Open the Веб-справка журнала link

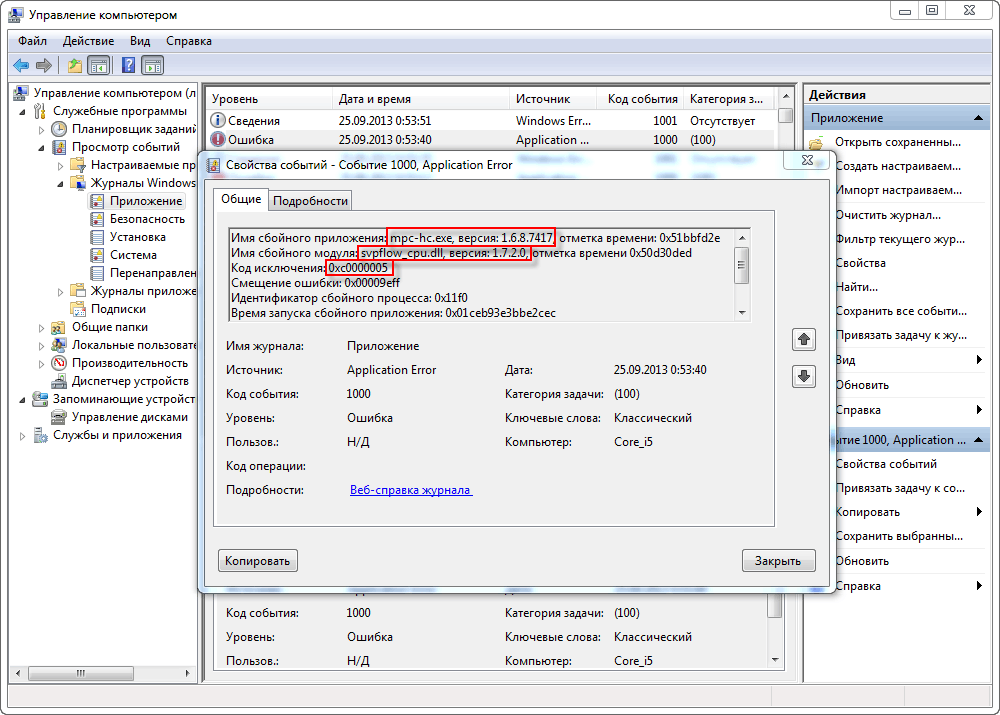410,490
